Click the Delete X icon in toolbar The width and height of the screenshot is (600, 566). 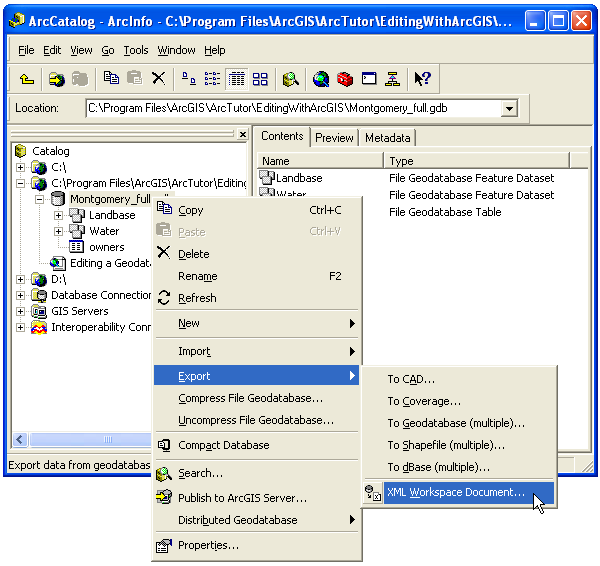[x=158, y=78]
